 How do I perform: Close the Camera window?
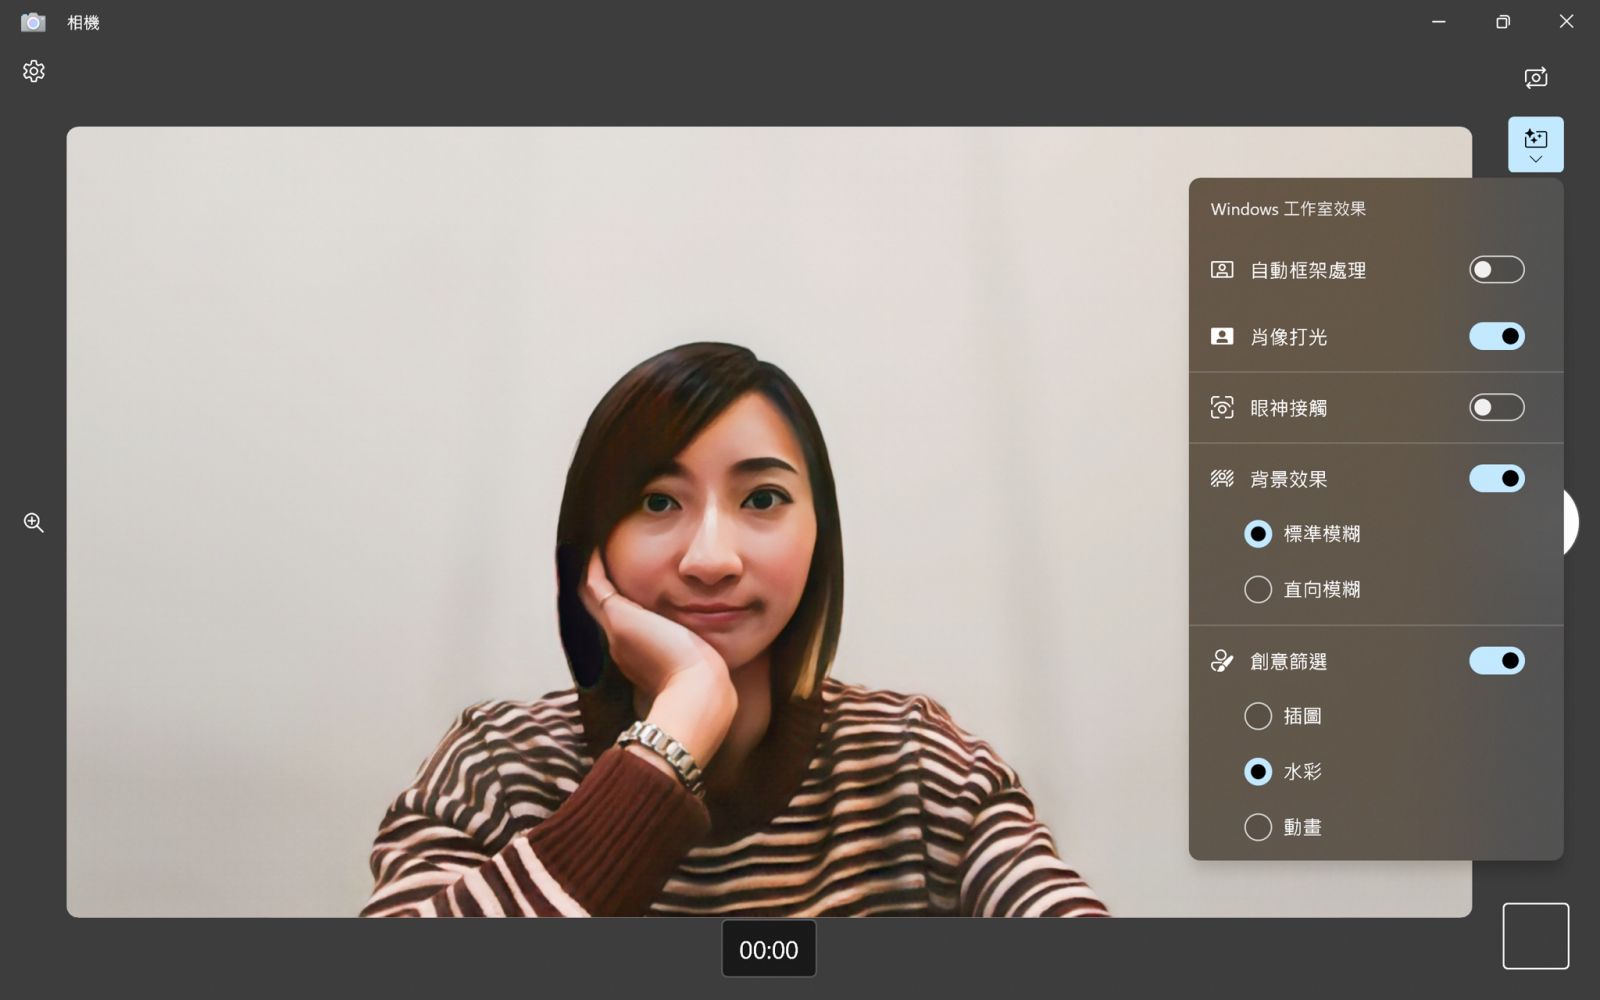1567,22
